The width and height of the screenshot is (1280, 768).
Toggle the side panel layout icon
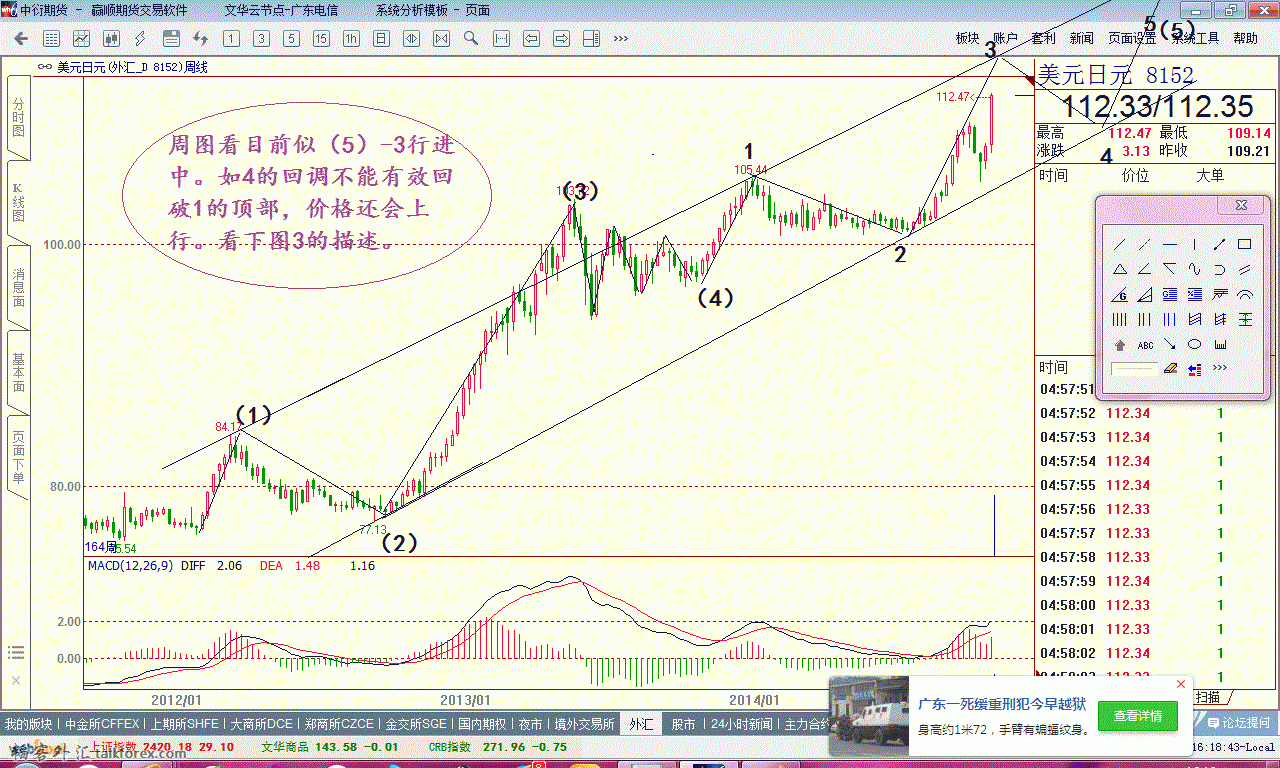click(x=591, y=39)
